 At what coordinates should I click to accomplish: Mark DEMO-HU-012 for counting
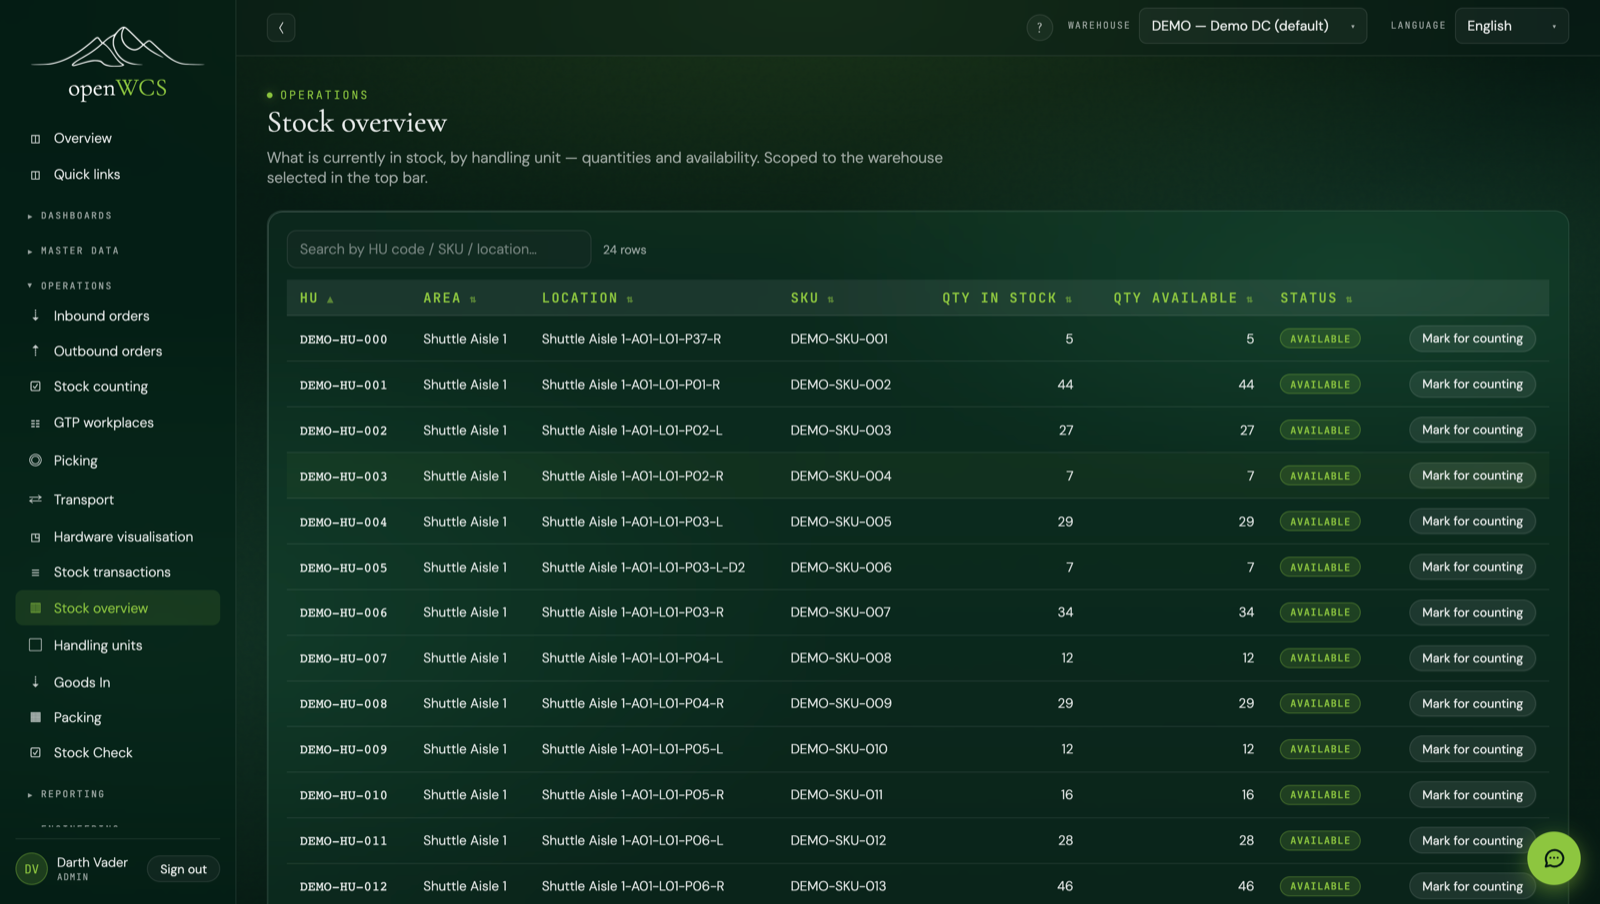coord(1472,886)
